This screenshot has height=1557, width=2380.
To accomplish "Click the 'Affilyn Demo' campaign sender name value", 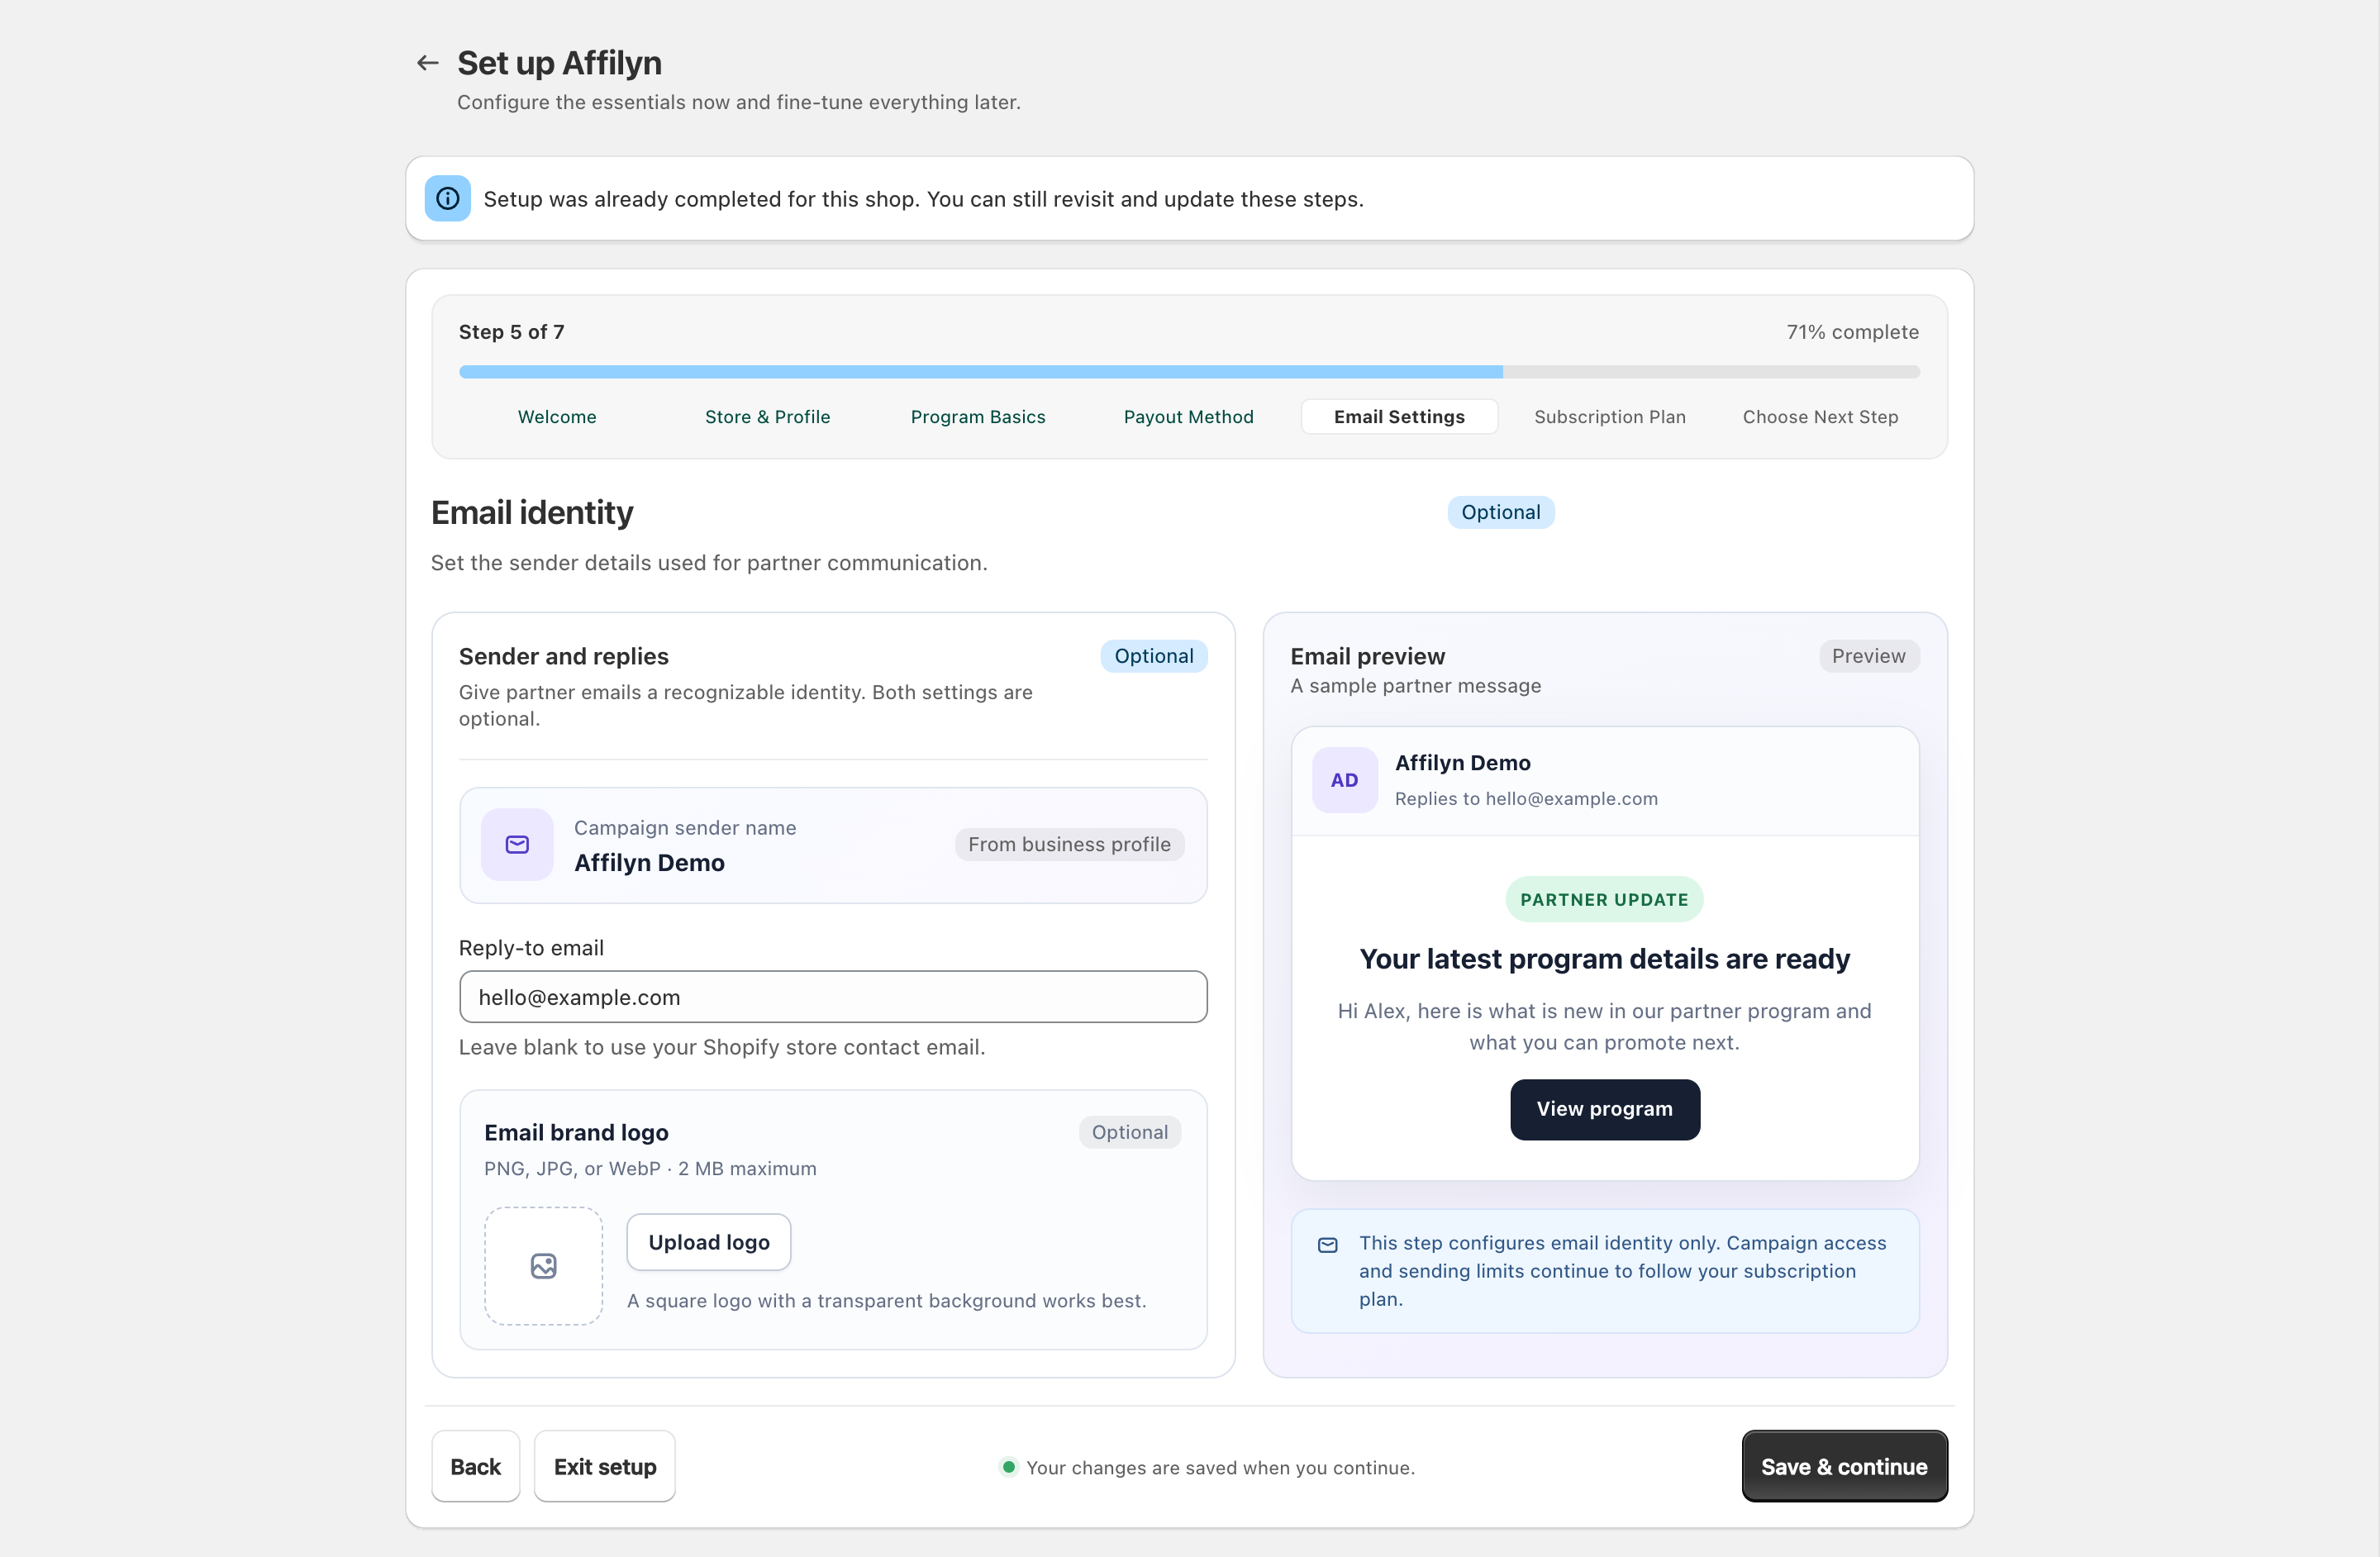I will point(649,863).
